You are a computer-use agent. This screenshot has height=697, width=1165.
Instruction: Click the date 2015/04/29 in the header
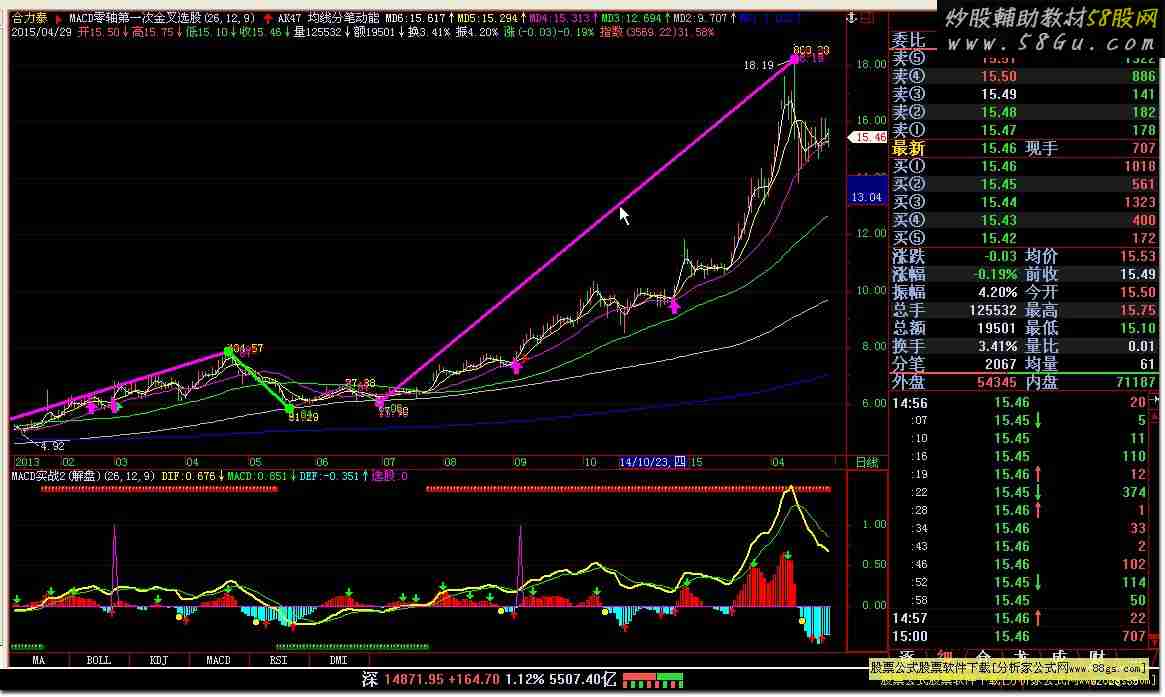click(42, 32)
